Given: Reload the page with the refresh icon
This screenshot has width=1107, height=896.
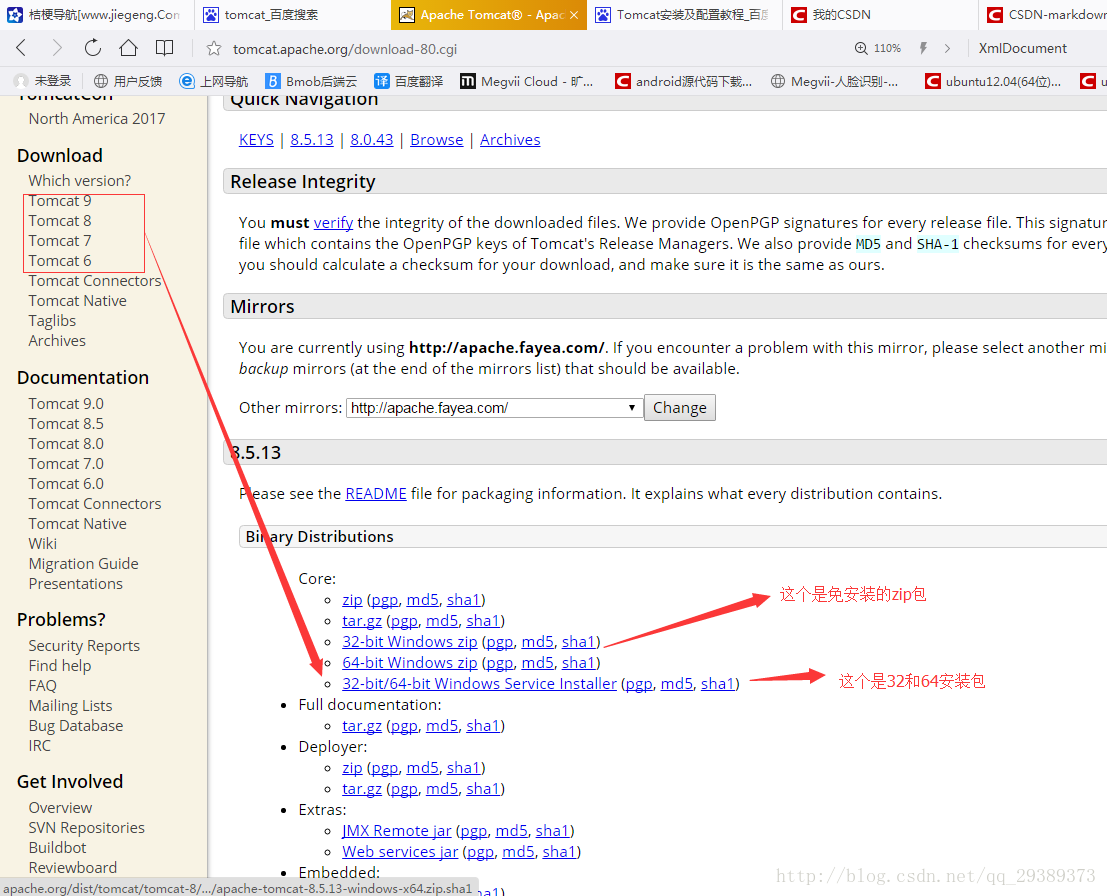Looking at the screenshot, I should click(92, 48).
